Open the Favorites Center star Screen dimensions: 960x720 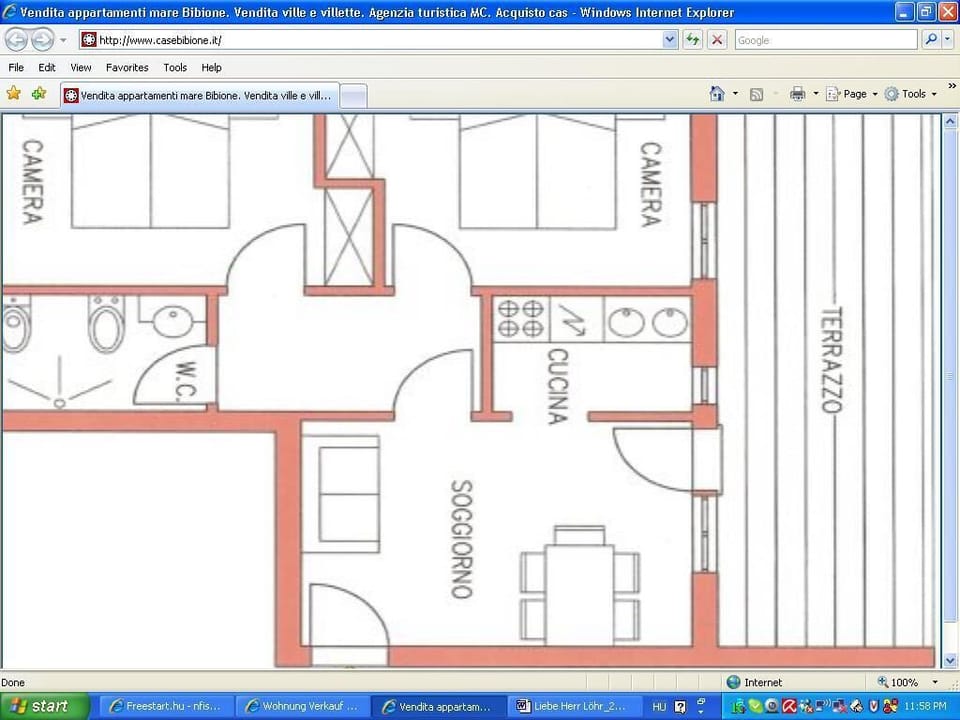click(14, 92)
